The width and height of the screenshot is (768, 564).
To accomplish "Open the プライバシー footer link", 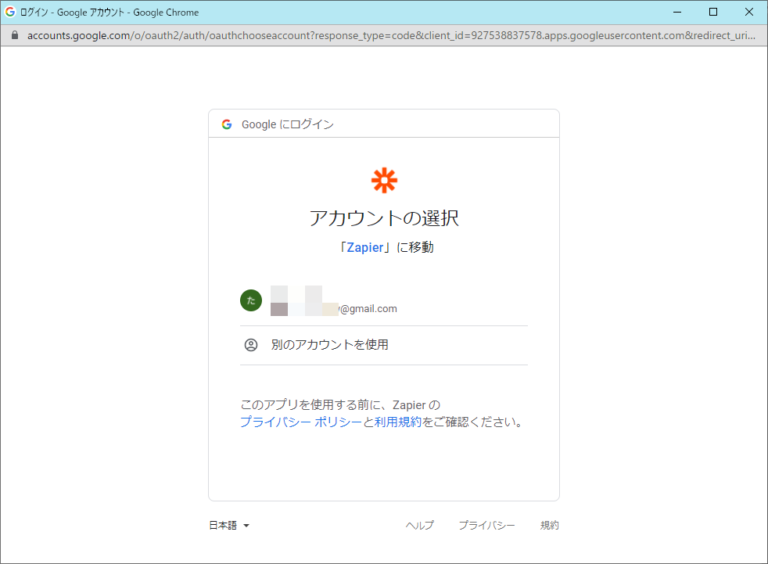I will tap(486, 525).
